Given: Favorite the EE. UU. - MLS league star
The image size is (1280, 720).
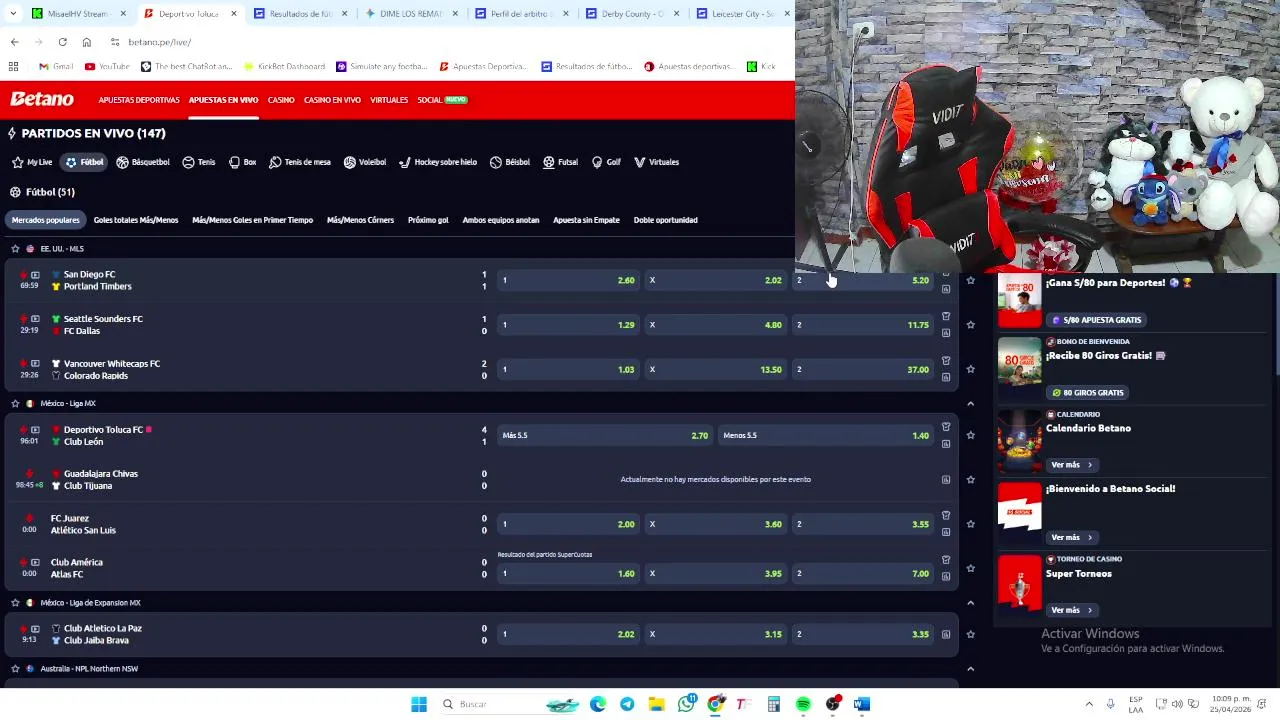Looking at the screenshot, I should tap(15, 249).
